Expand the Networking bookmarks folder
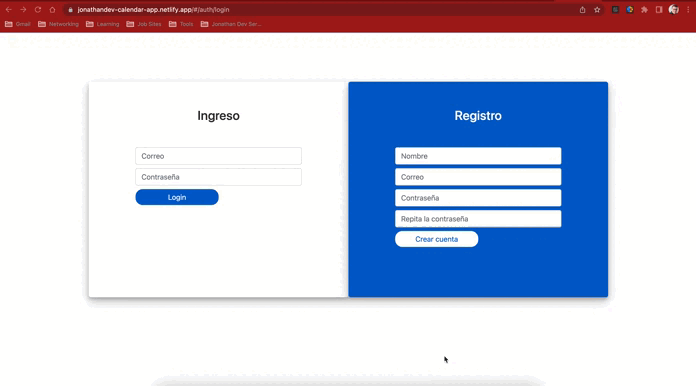 tap(59, 24)
